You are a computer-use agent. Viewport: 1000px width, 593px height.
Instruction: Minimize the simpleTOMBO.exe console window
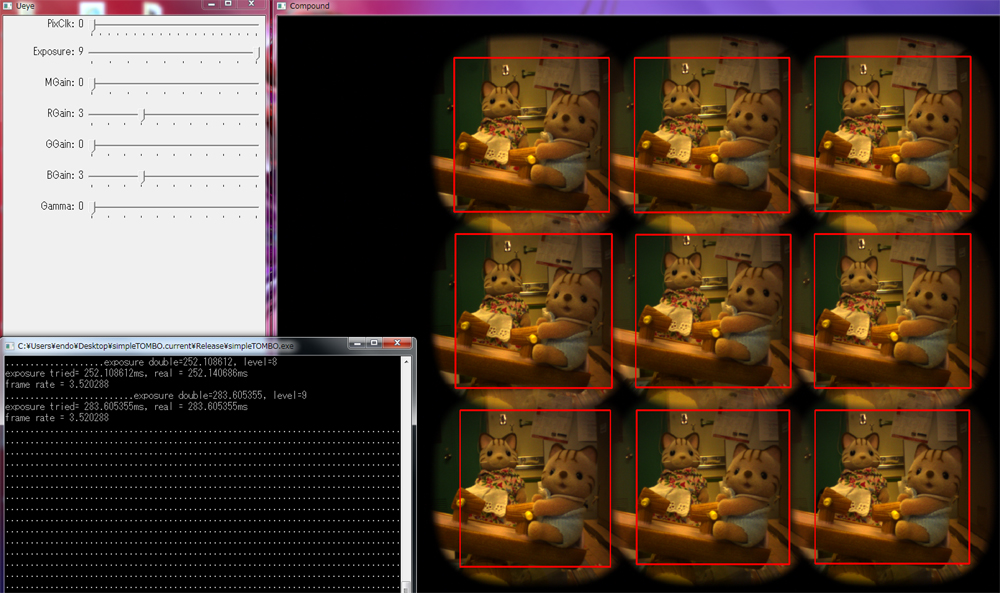point(357,343)
